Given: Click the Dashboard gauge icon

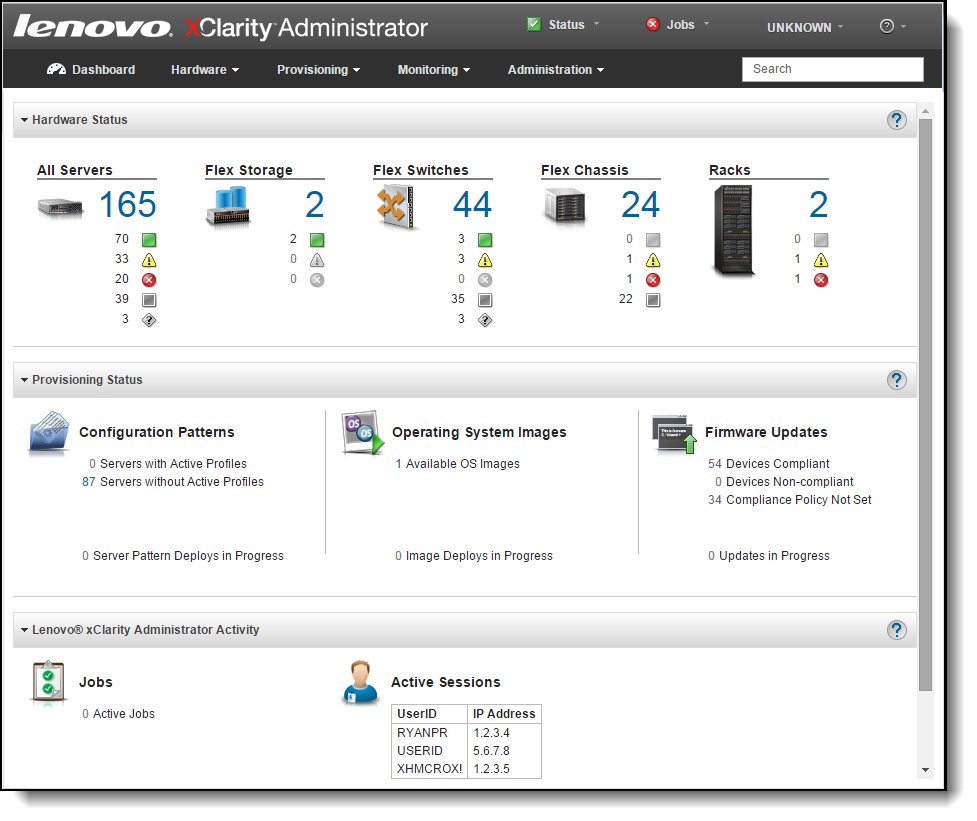Looking at the screenshot, I should [x=56, y=69].
